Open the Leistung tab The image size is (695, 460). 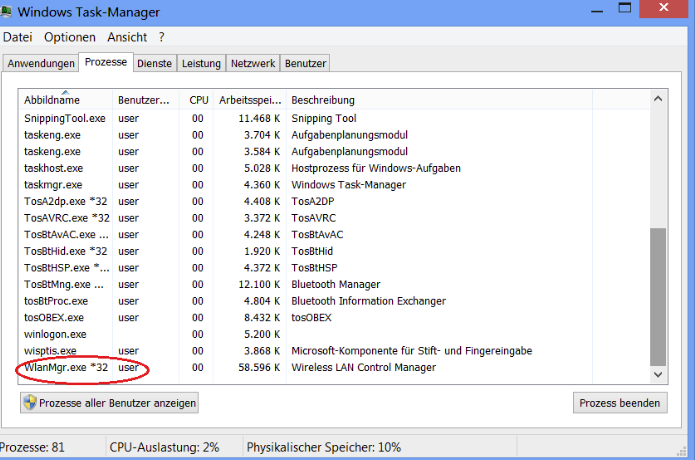201,63
